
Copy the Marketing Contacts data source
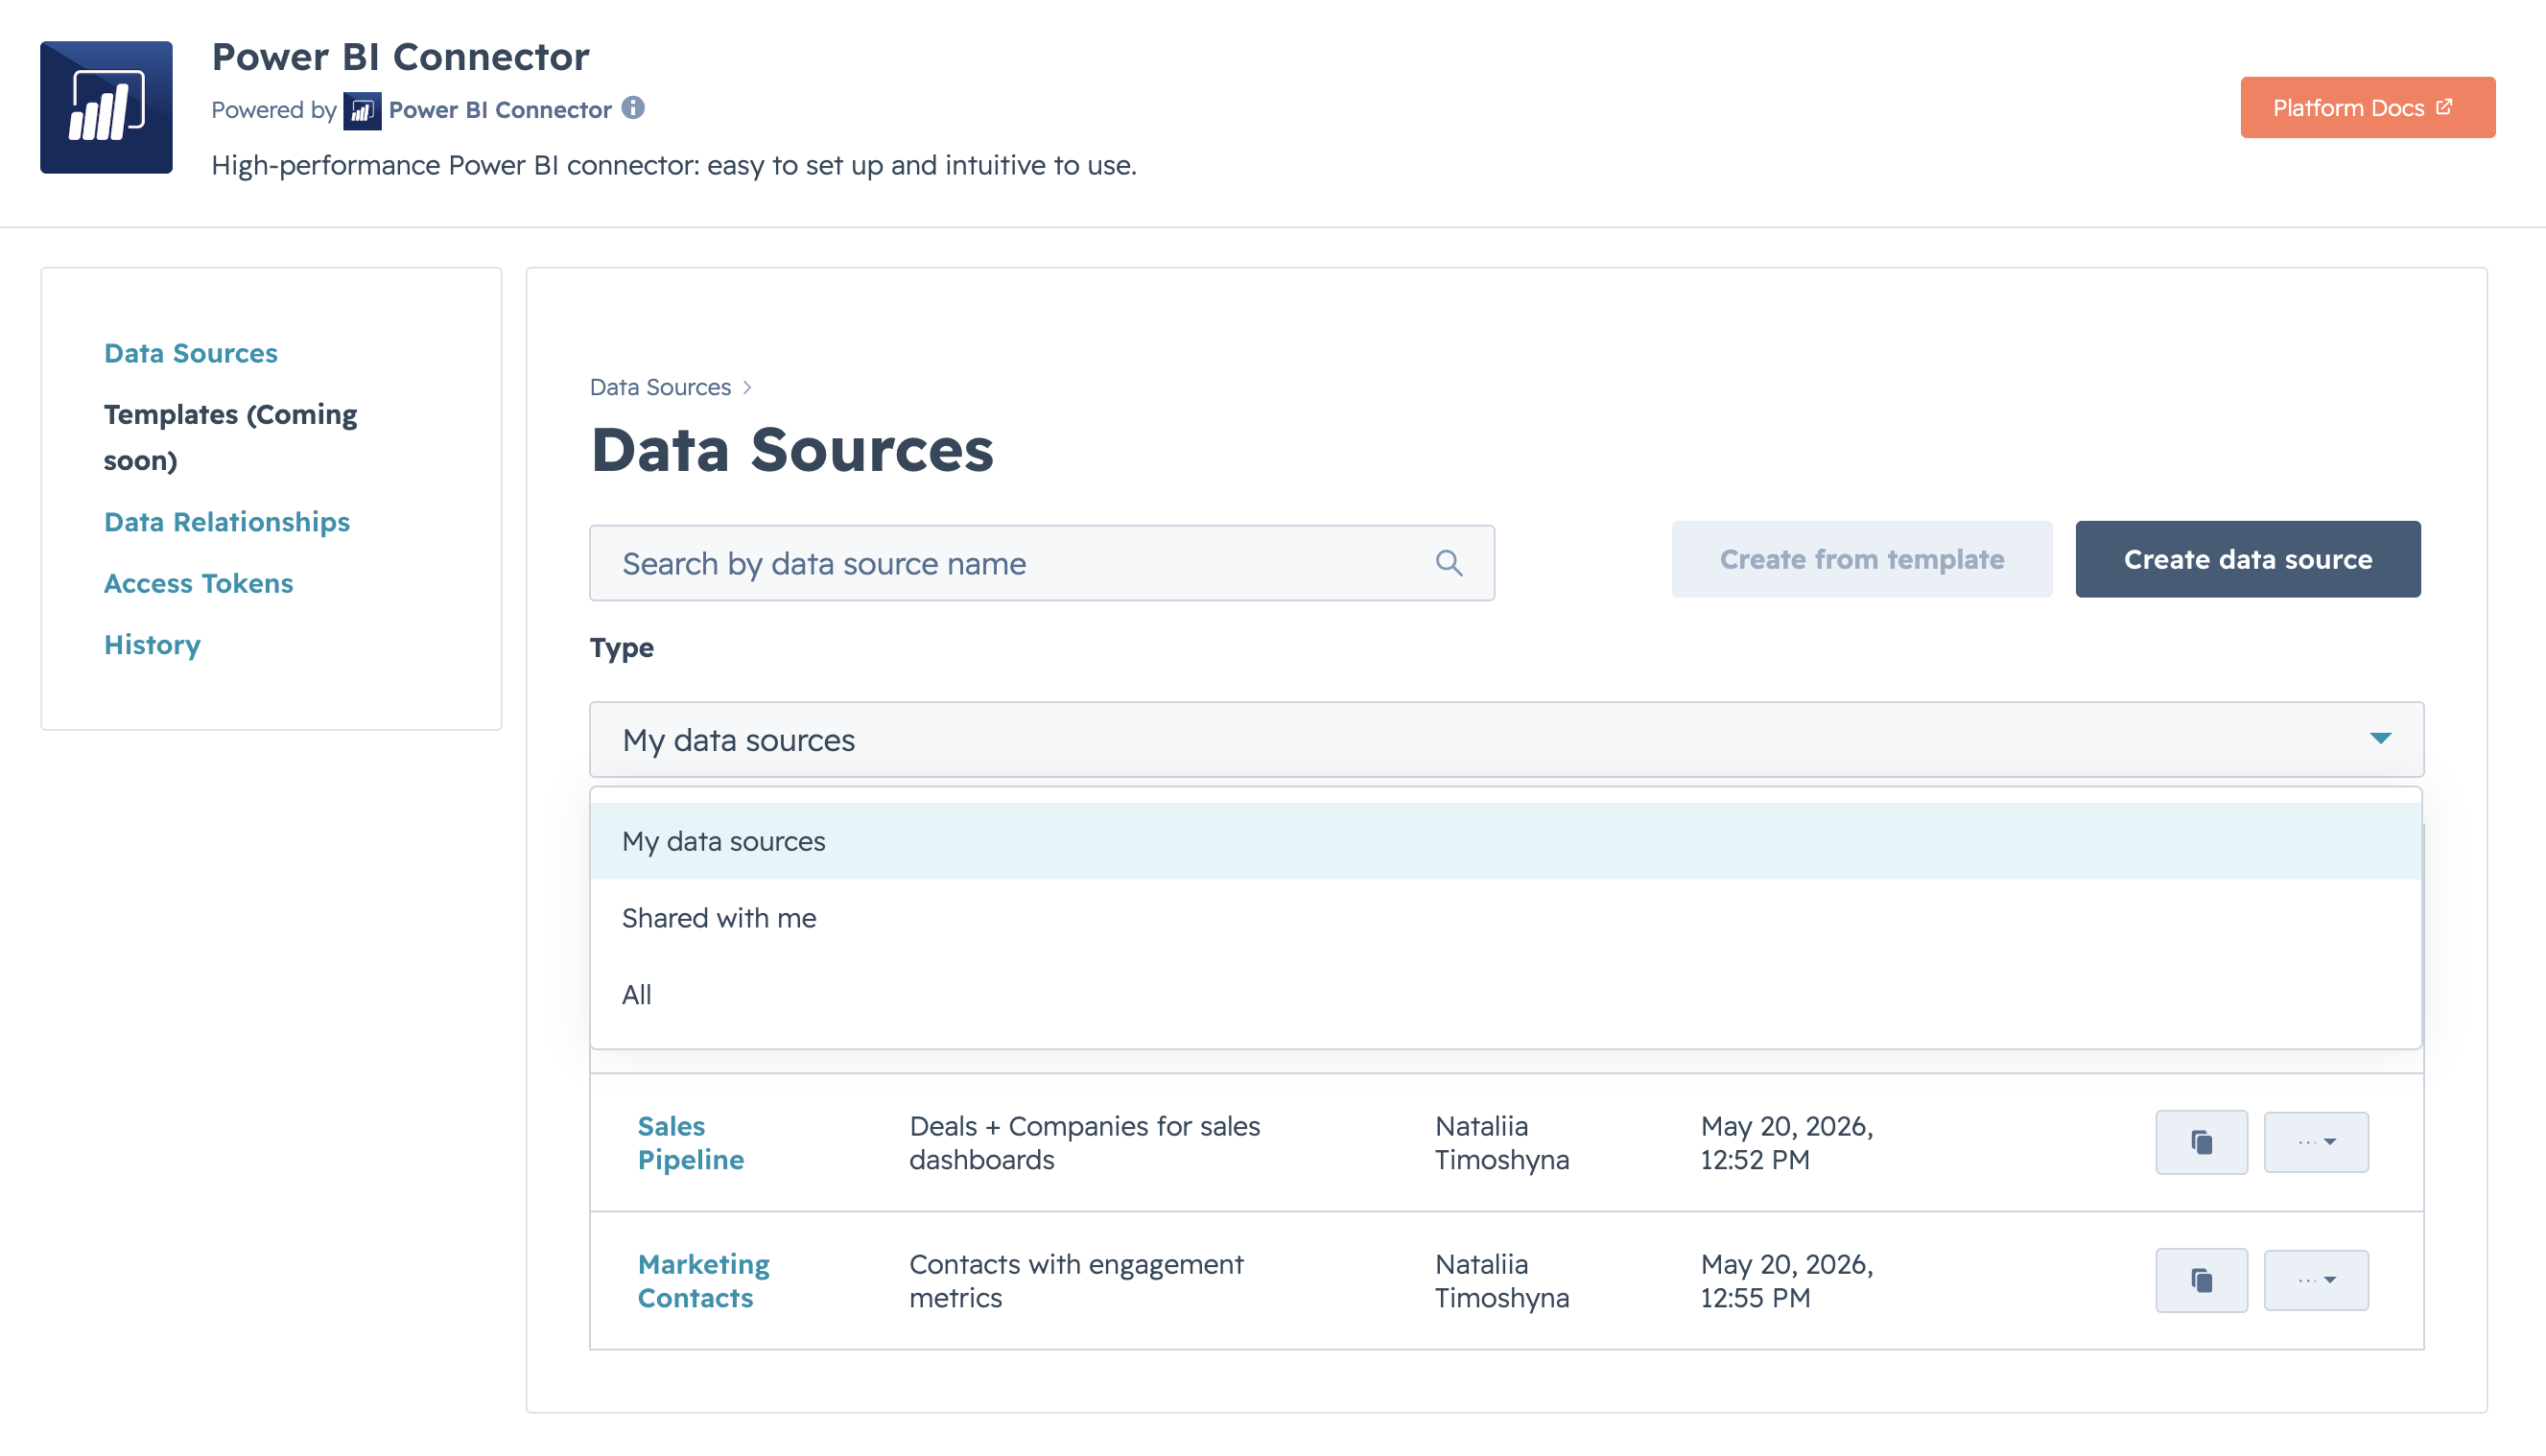click(x=2201, y=1280)
